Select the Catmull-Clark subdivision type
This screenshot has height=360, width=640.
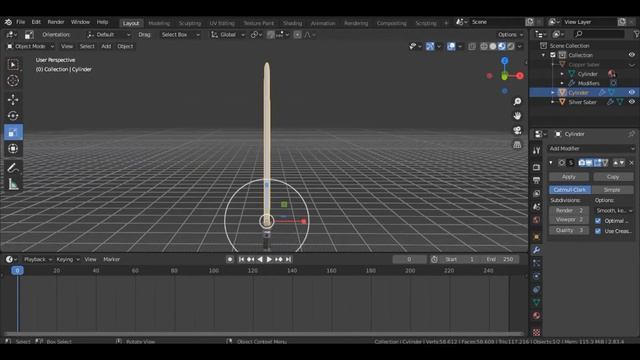pos(570,190)
